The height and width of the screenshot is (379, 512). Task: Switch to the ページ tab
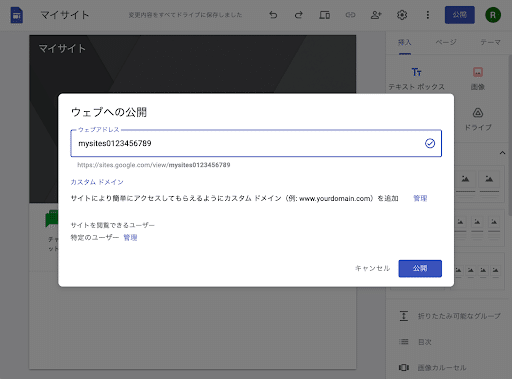446,42
